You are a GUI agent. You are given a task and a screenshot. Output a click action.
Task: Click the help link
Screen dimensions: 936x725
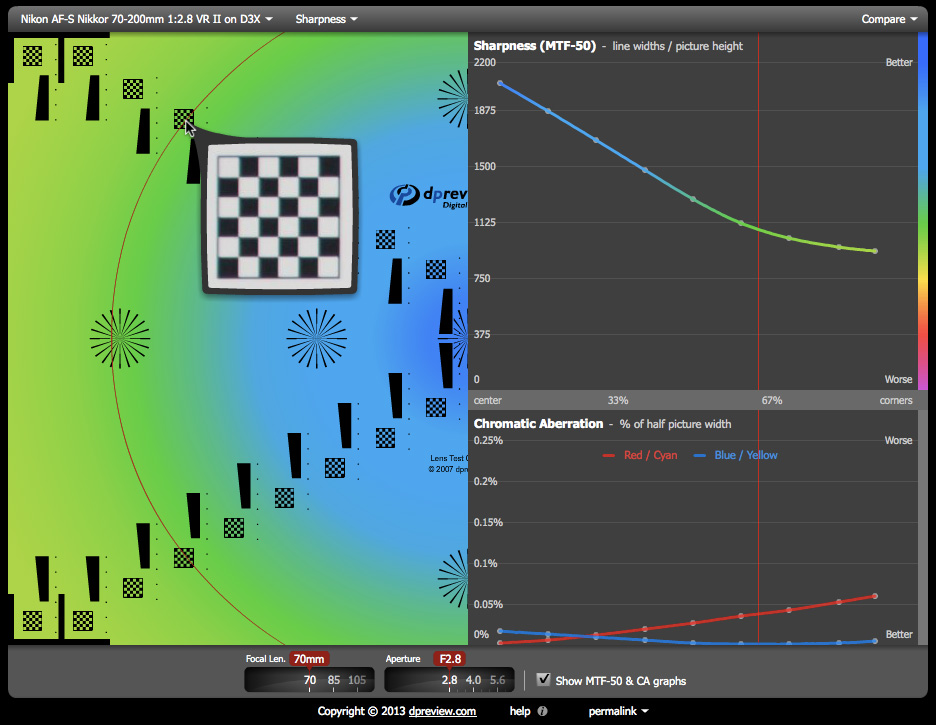(519, 711)
